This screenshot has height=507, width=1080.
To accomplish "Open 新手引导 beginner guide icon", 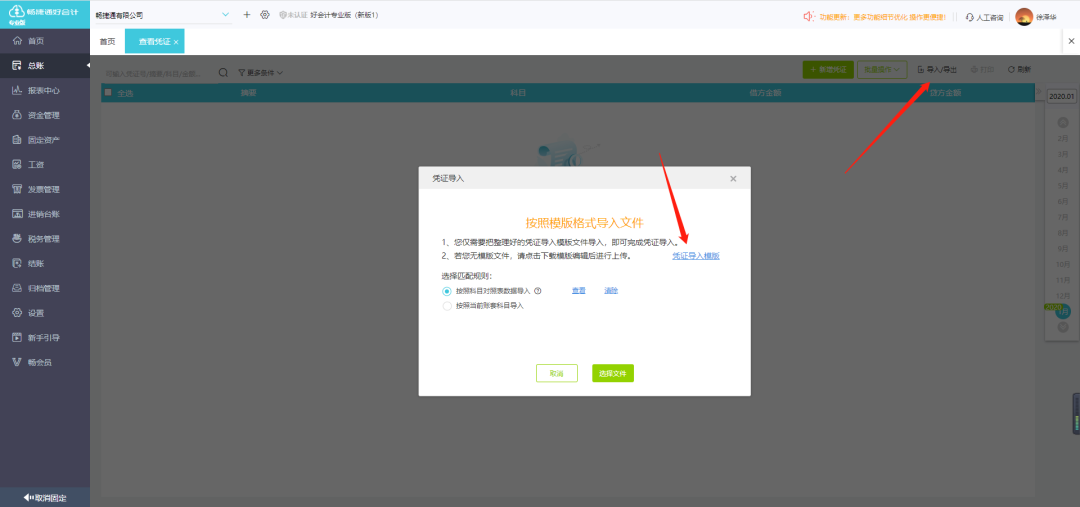I will pyautogui.click(x=18, y=338).
